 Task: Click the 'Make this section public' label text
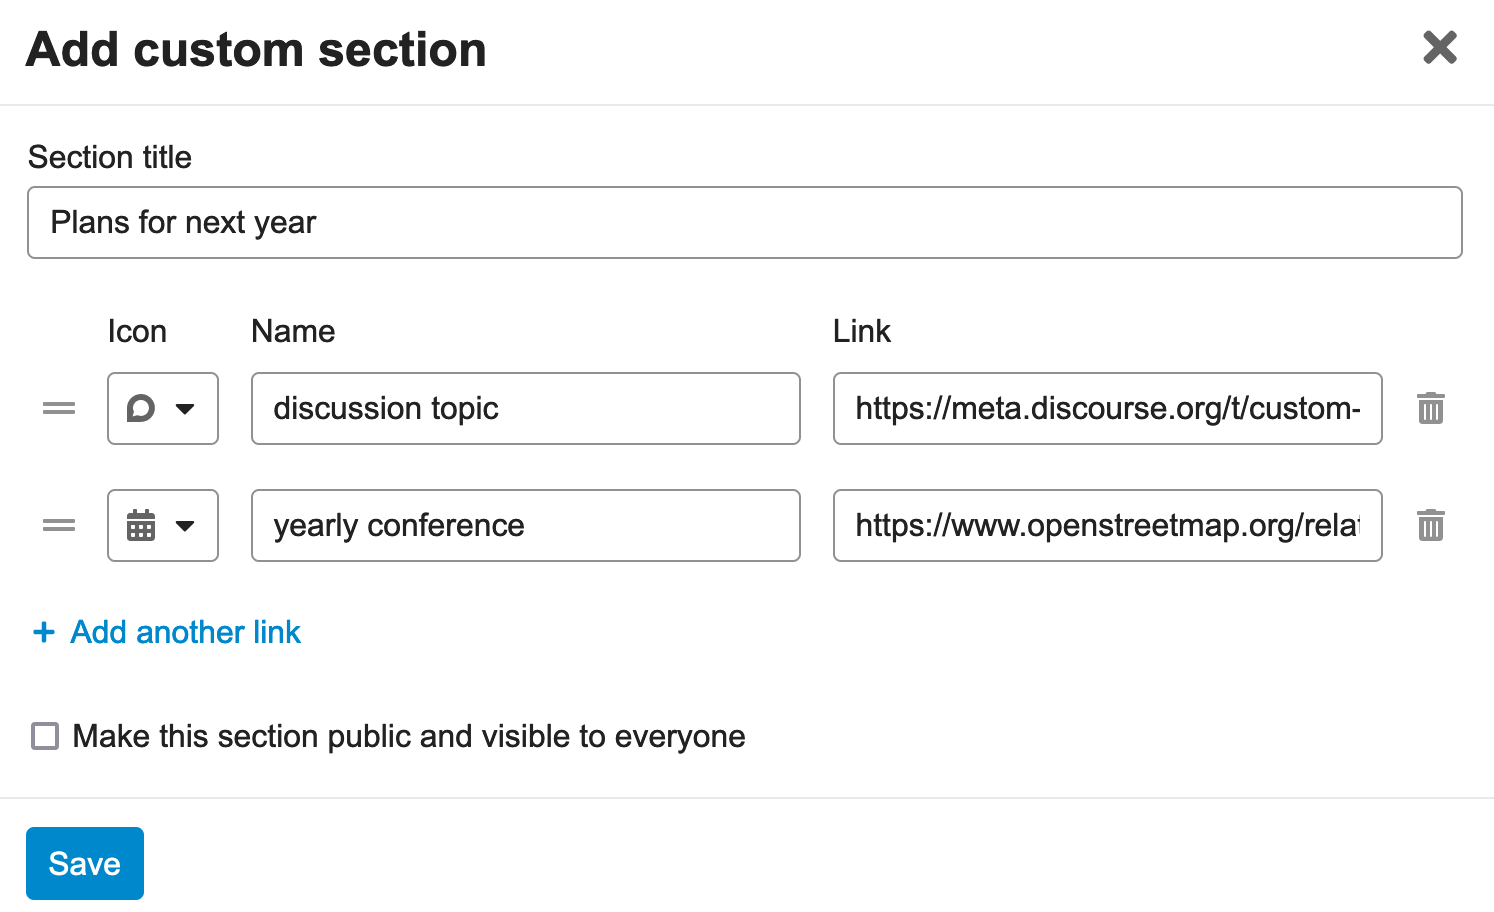tap(409, 736)
